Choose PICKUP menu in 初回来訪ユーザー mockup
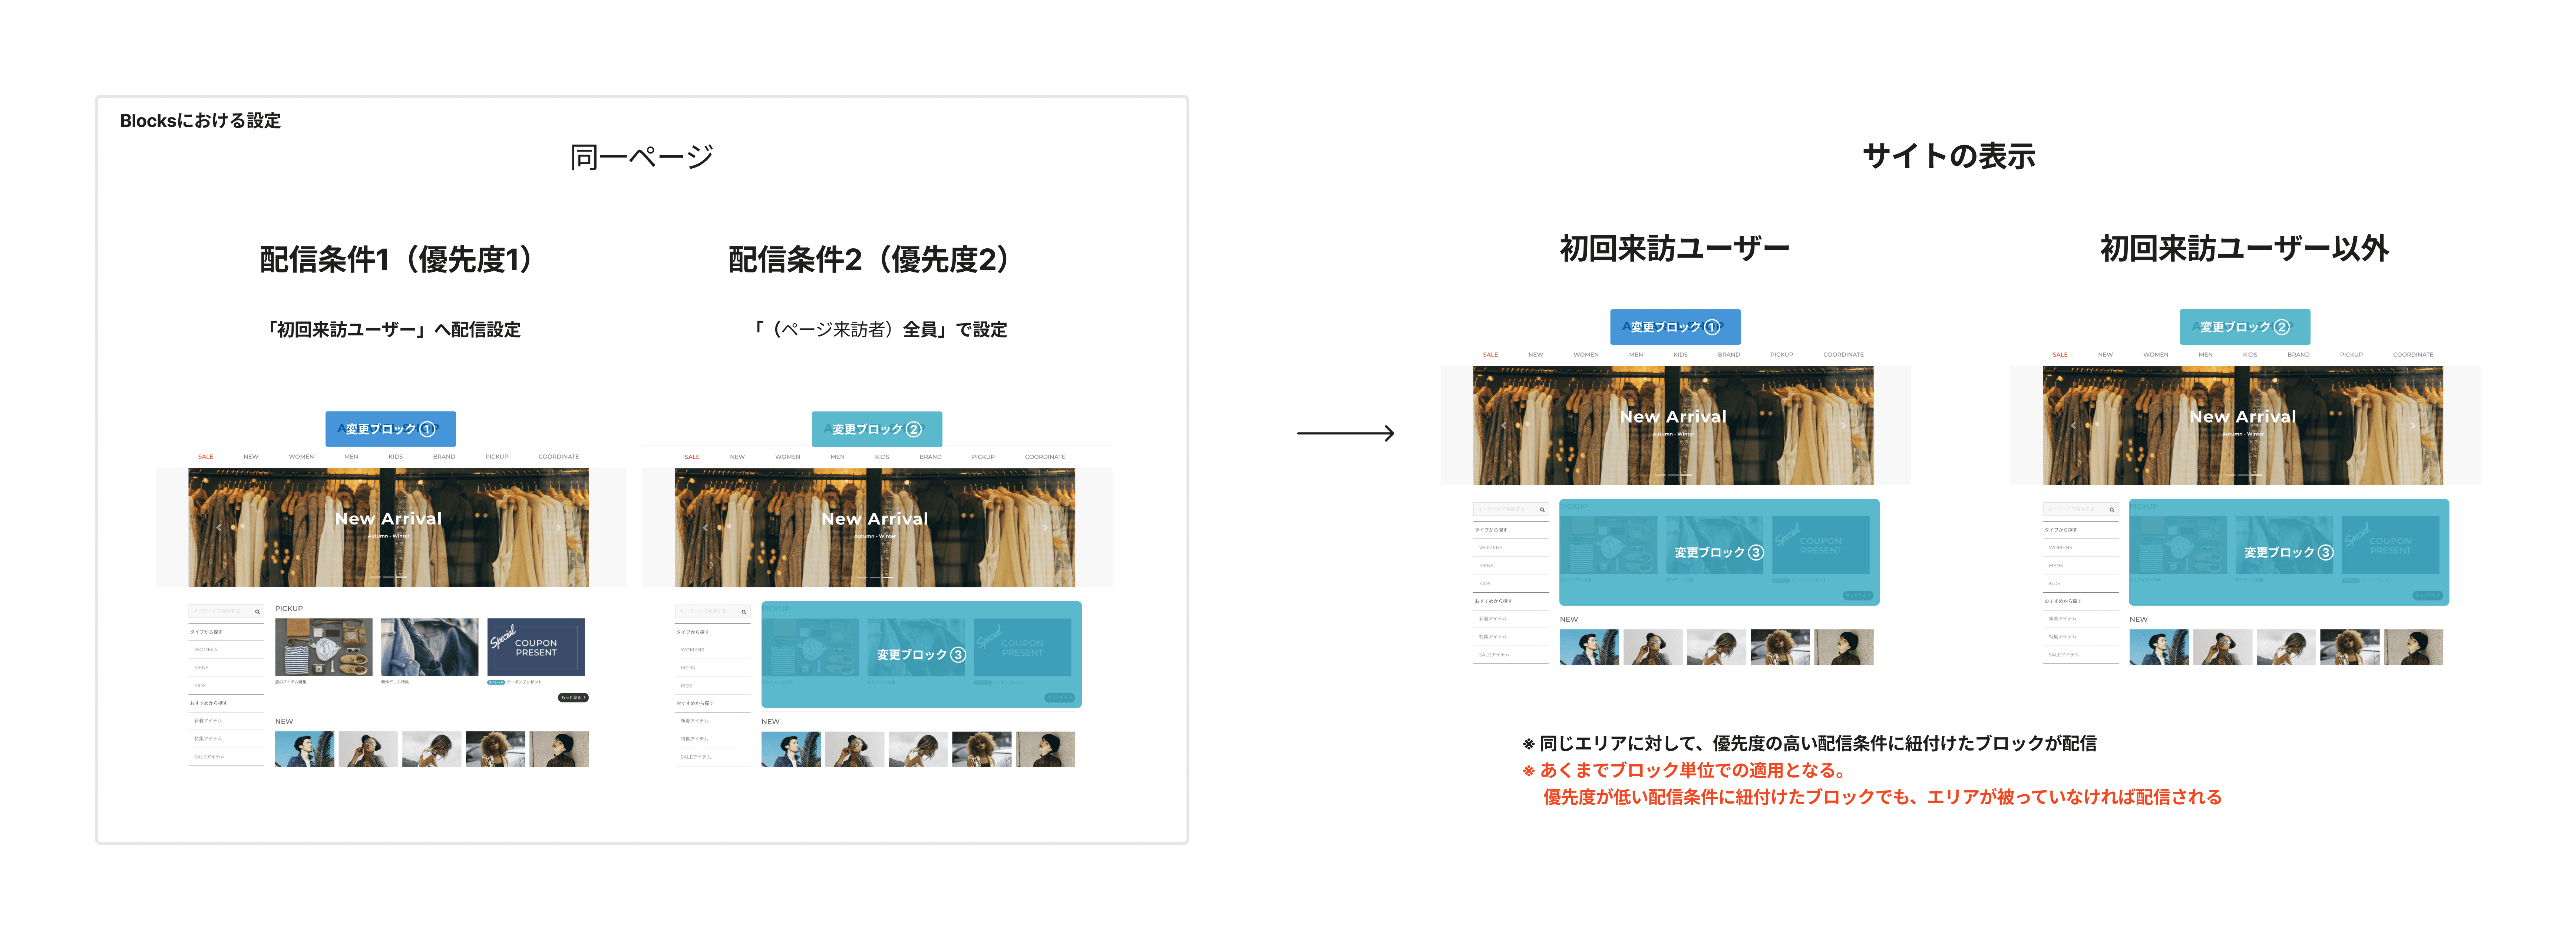This screenshot has width=2576, height=940. (x=1781, y=355)
